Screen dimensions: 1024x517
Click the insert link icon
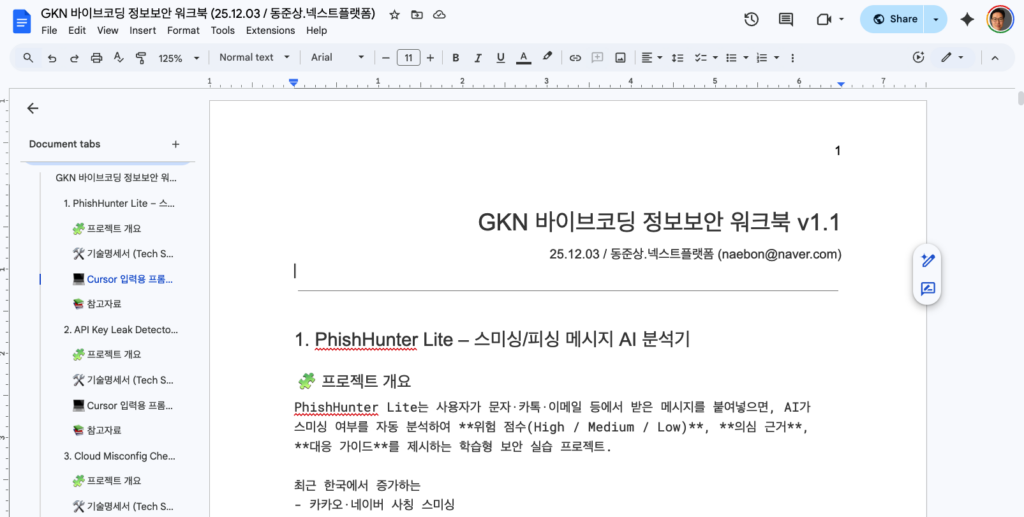click(x=575, y=58)
